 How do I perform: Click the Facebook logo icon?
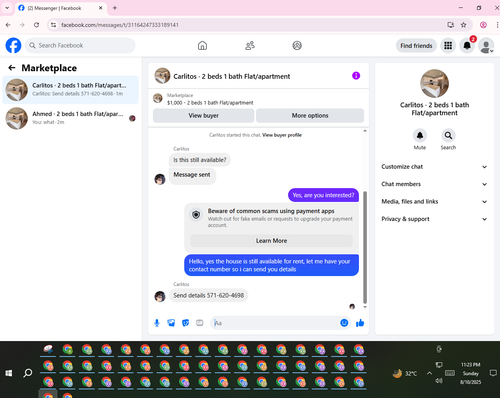point(13,45)
